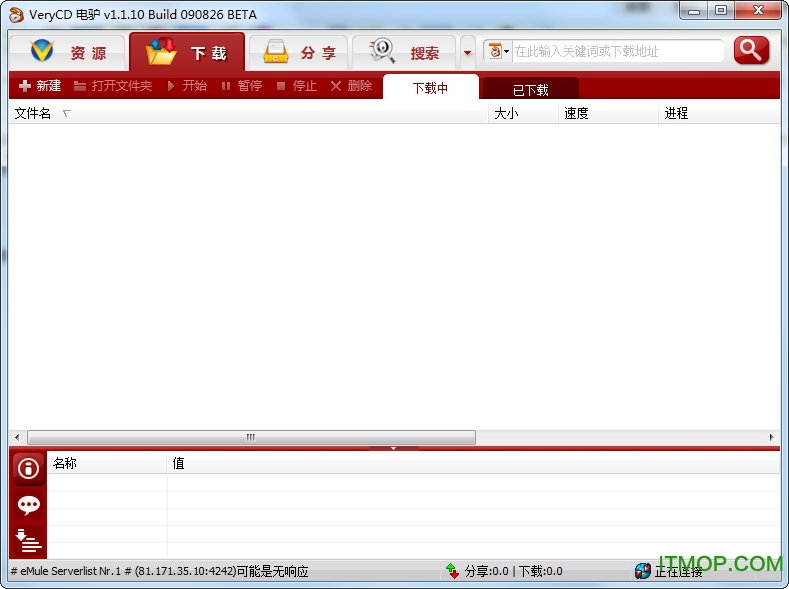This screenshot has width=789, height=589.
Task: Click the red magnifier search button
Action: [x=751, y=50]
